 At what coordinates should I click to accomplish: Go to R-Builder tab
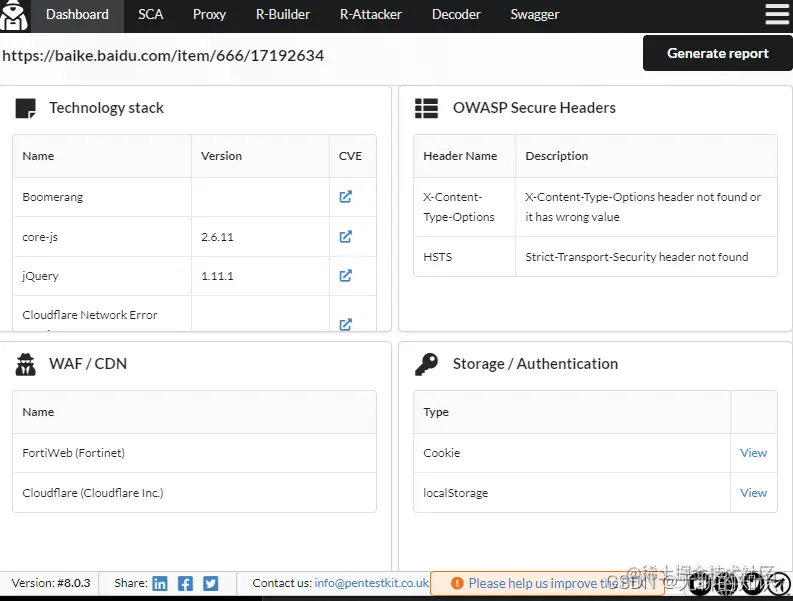283,15
